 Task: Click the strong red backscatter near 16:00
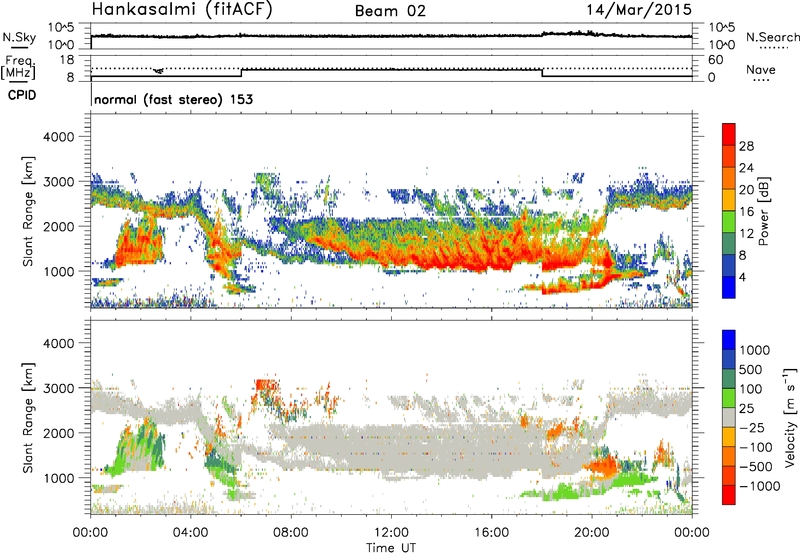pyautogui.click(x=490, y=258)
